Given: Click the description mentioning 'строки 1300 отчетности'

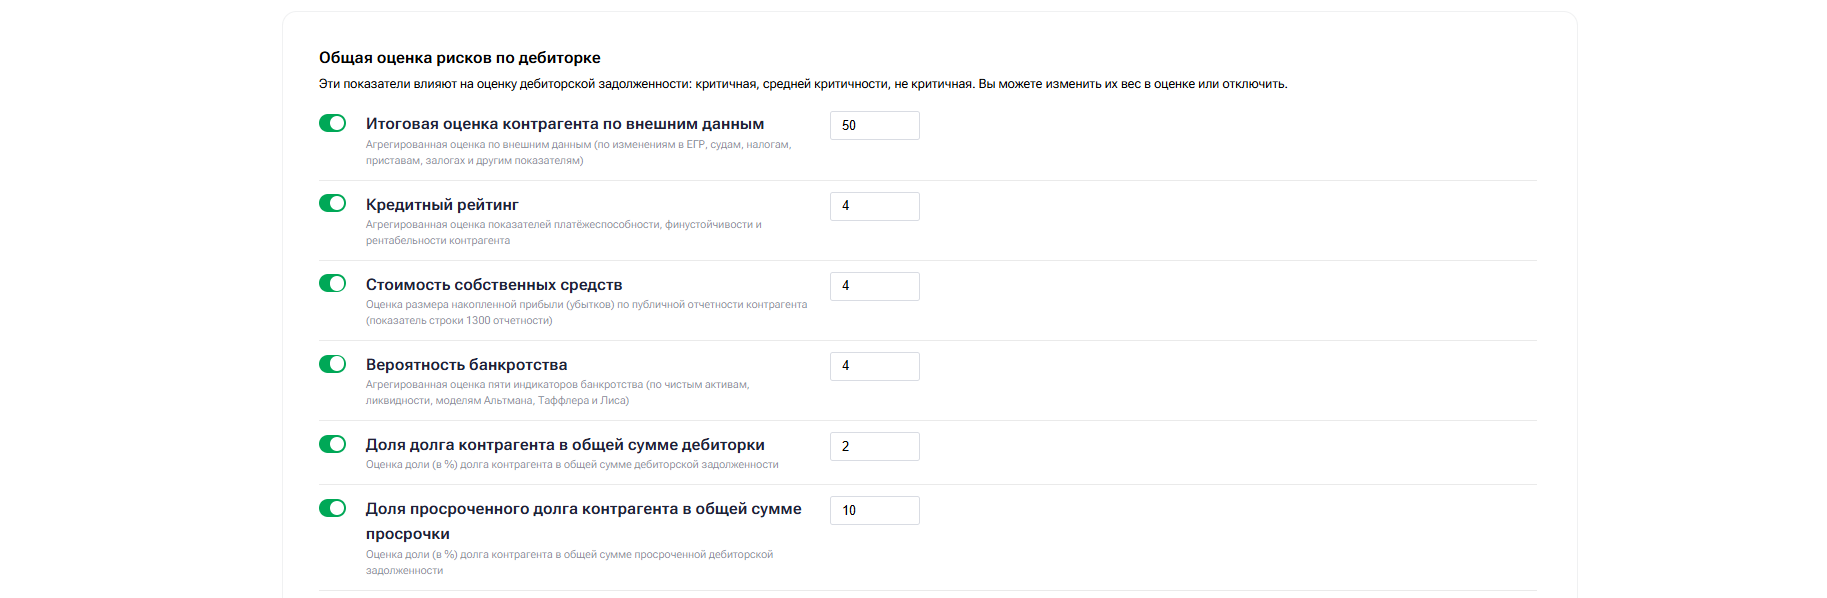Looking at the screenshot, I should click(586, 312).
